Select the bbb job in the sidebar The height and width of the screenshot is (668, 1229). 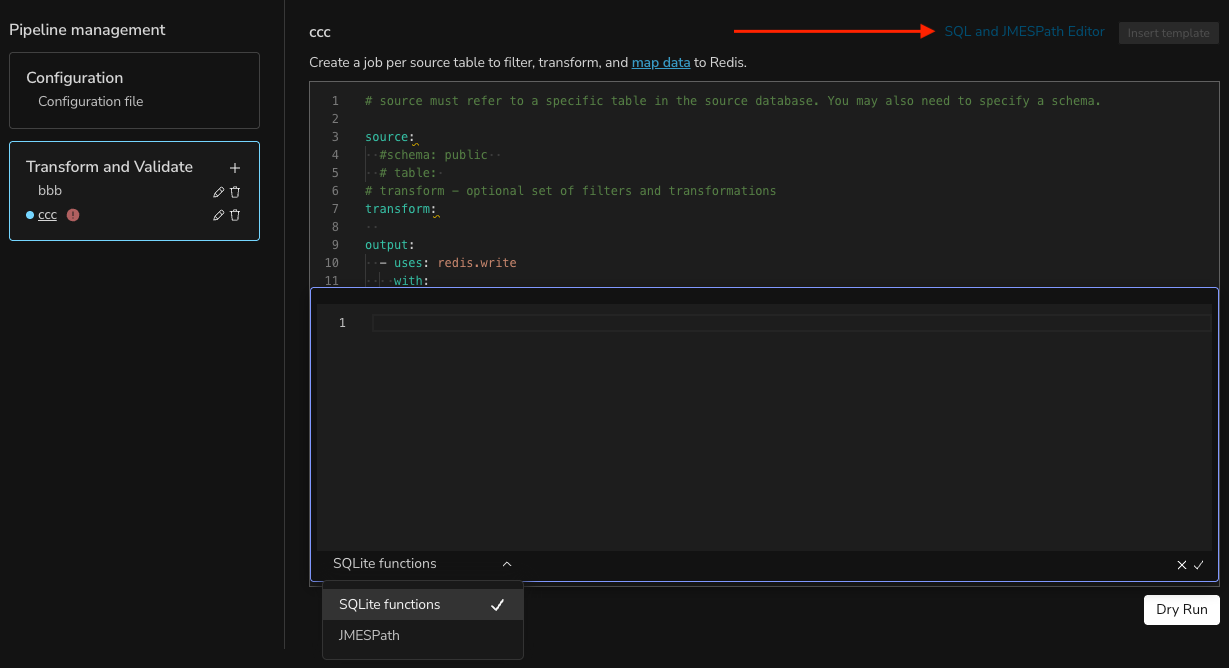point(50,191)
